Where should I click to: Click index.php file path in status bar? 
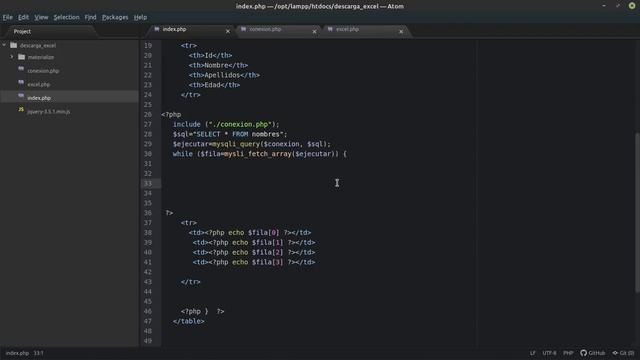pos(17,353)
